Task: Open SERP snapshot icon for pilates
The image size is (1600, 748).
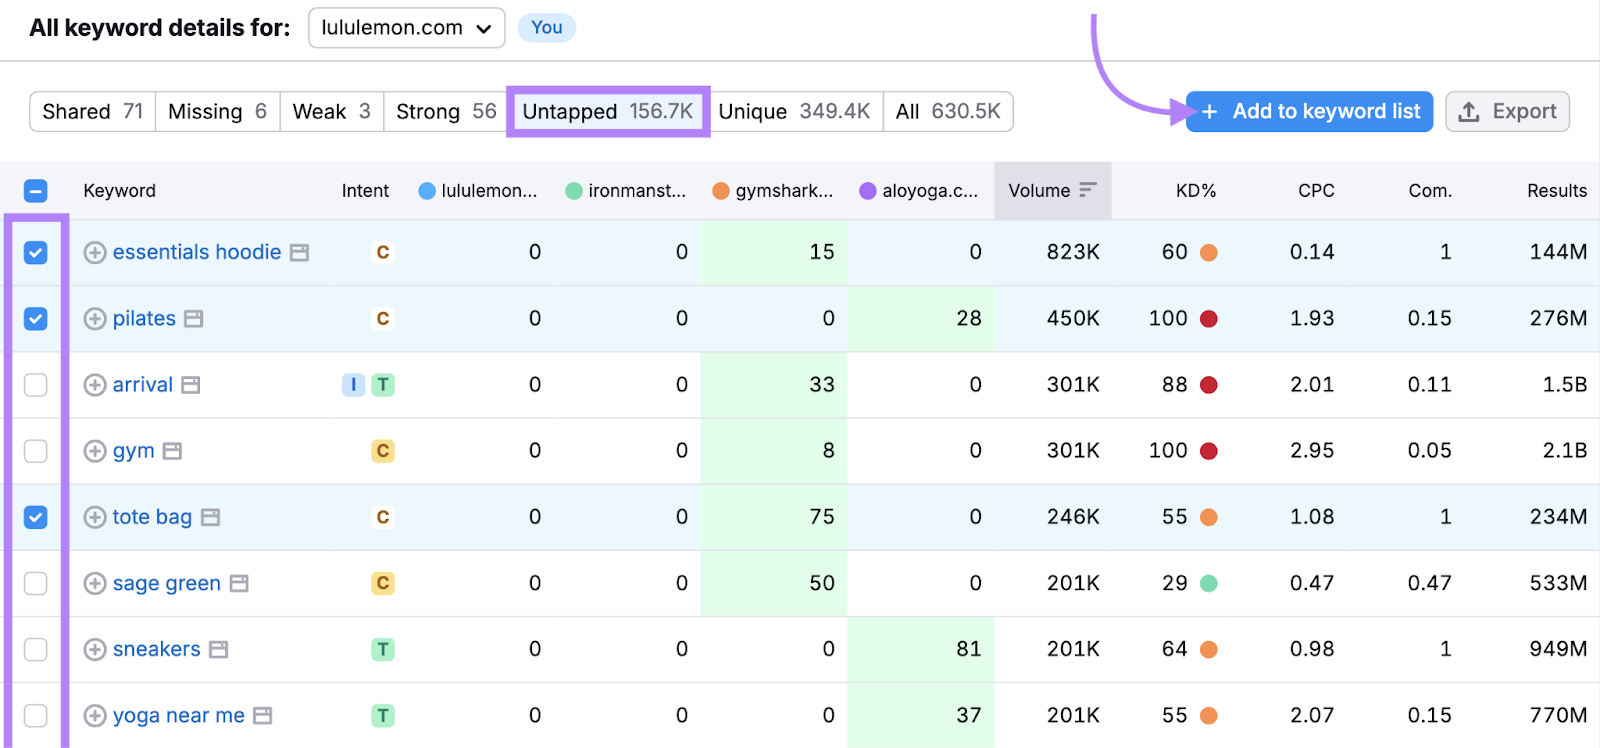Action: click(194, 319)
